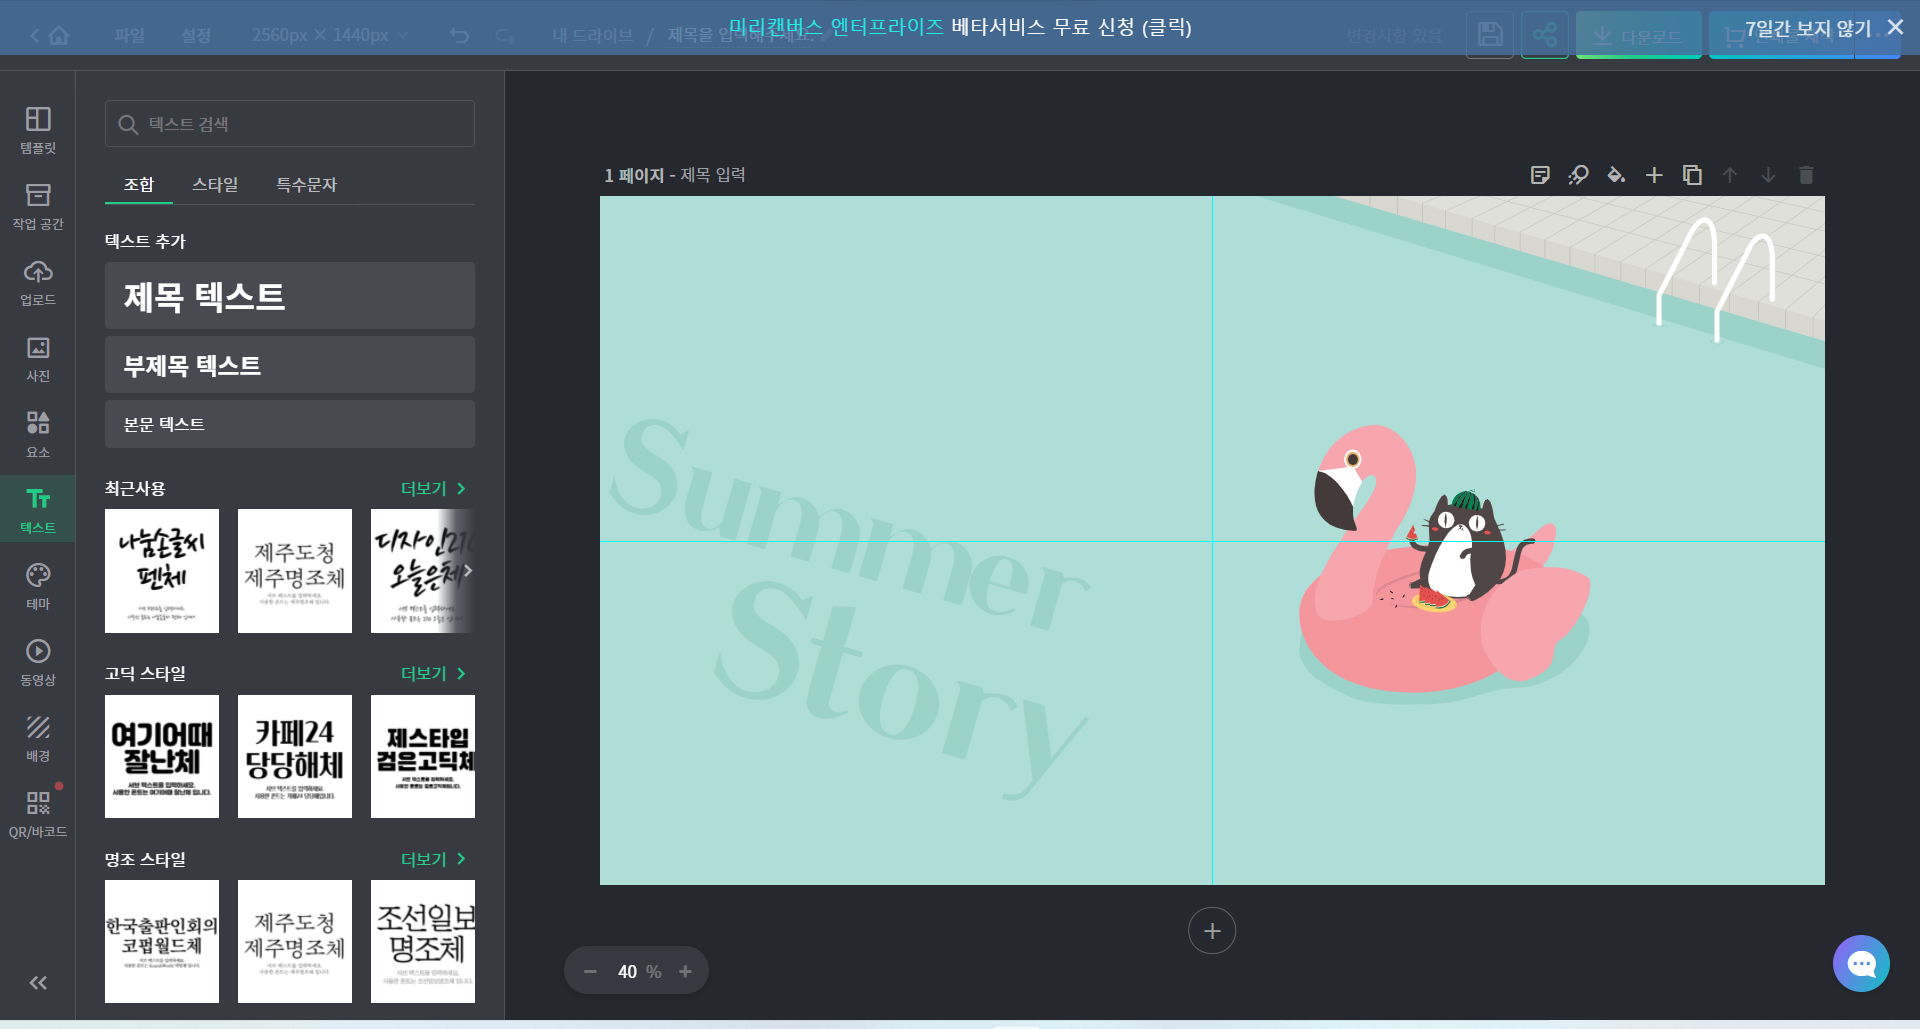The height and width of the screenshot is (1029, 1920).
Task: Select the 제스타일 검은고딕체 font thumbnail
Action: pyautogui.click(x=423, y=756)
